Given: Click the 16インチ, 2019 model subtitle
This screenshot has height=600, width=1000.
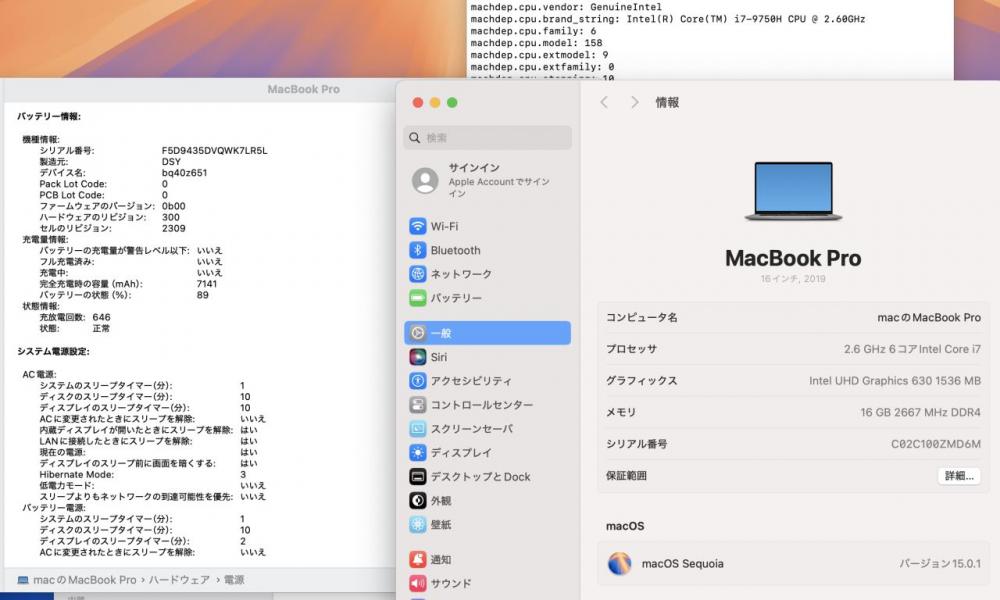Looking at the screenshot, I should 793,279.
